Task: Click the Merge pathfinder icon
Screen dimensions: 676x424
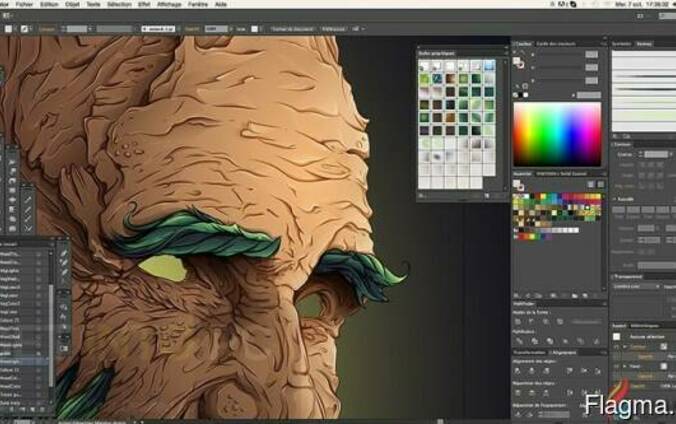Action: coord(550,341)
